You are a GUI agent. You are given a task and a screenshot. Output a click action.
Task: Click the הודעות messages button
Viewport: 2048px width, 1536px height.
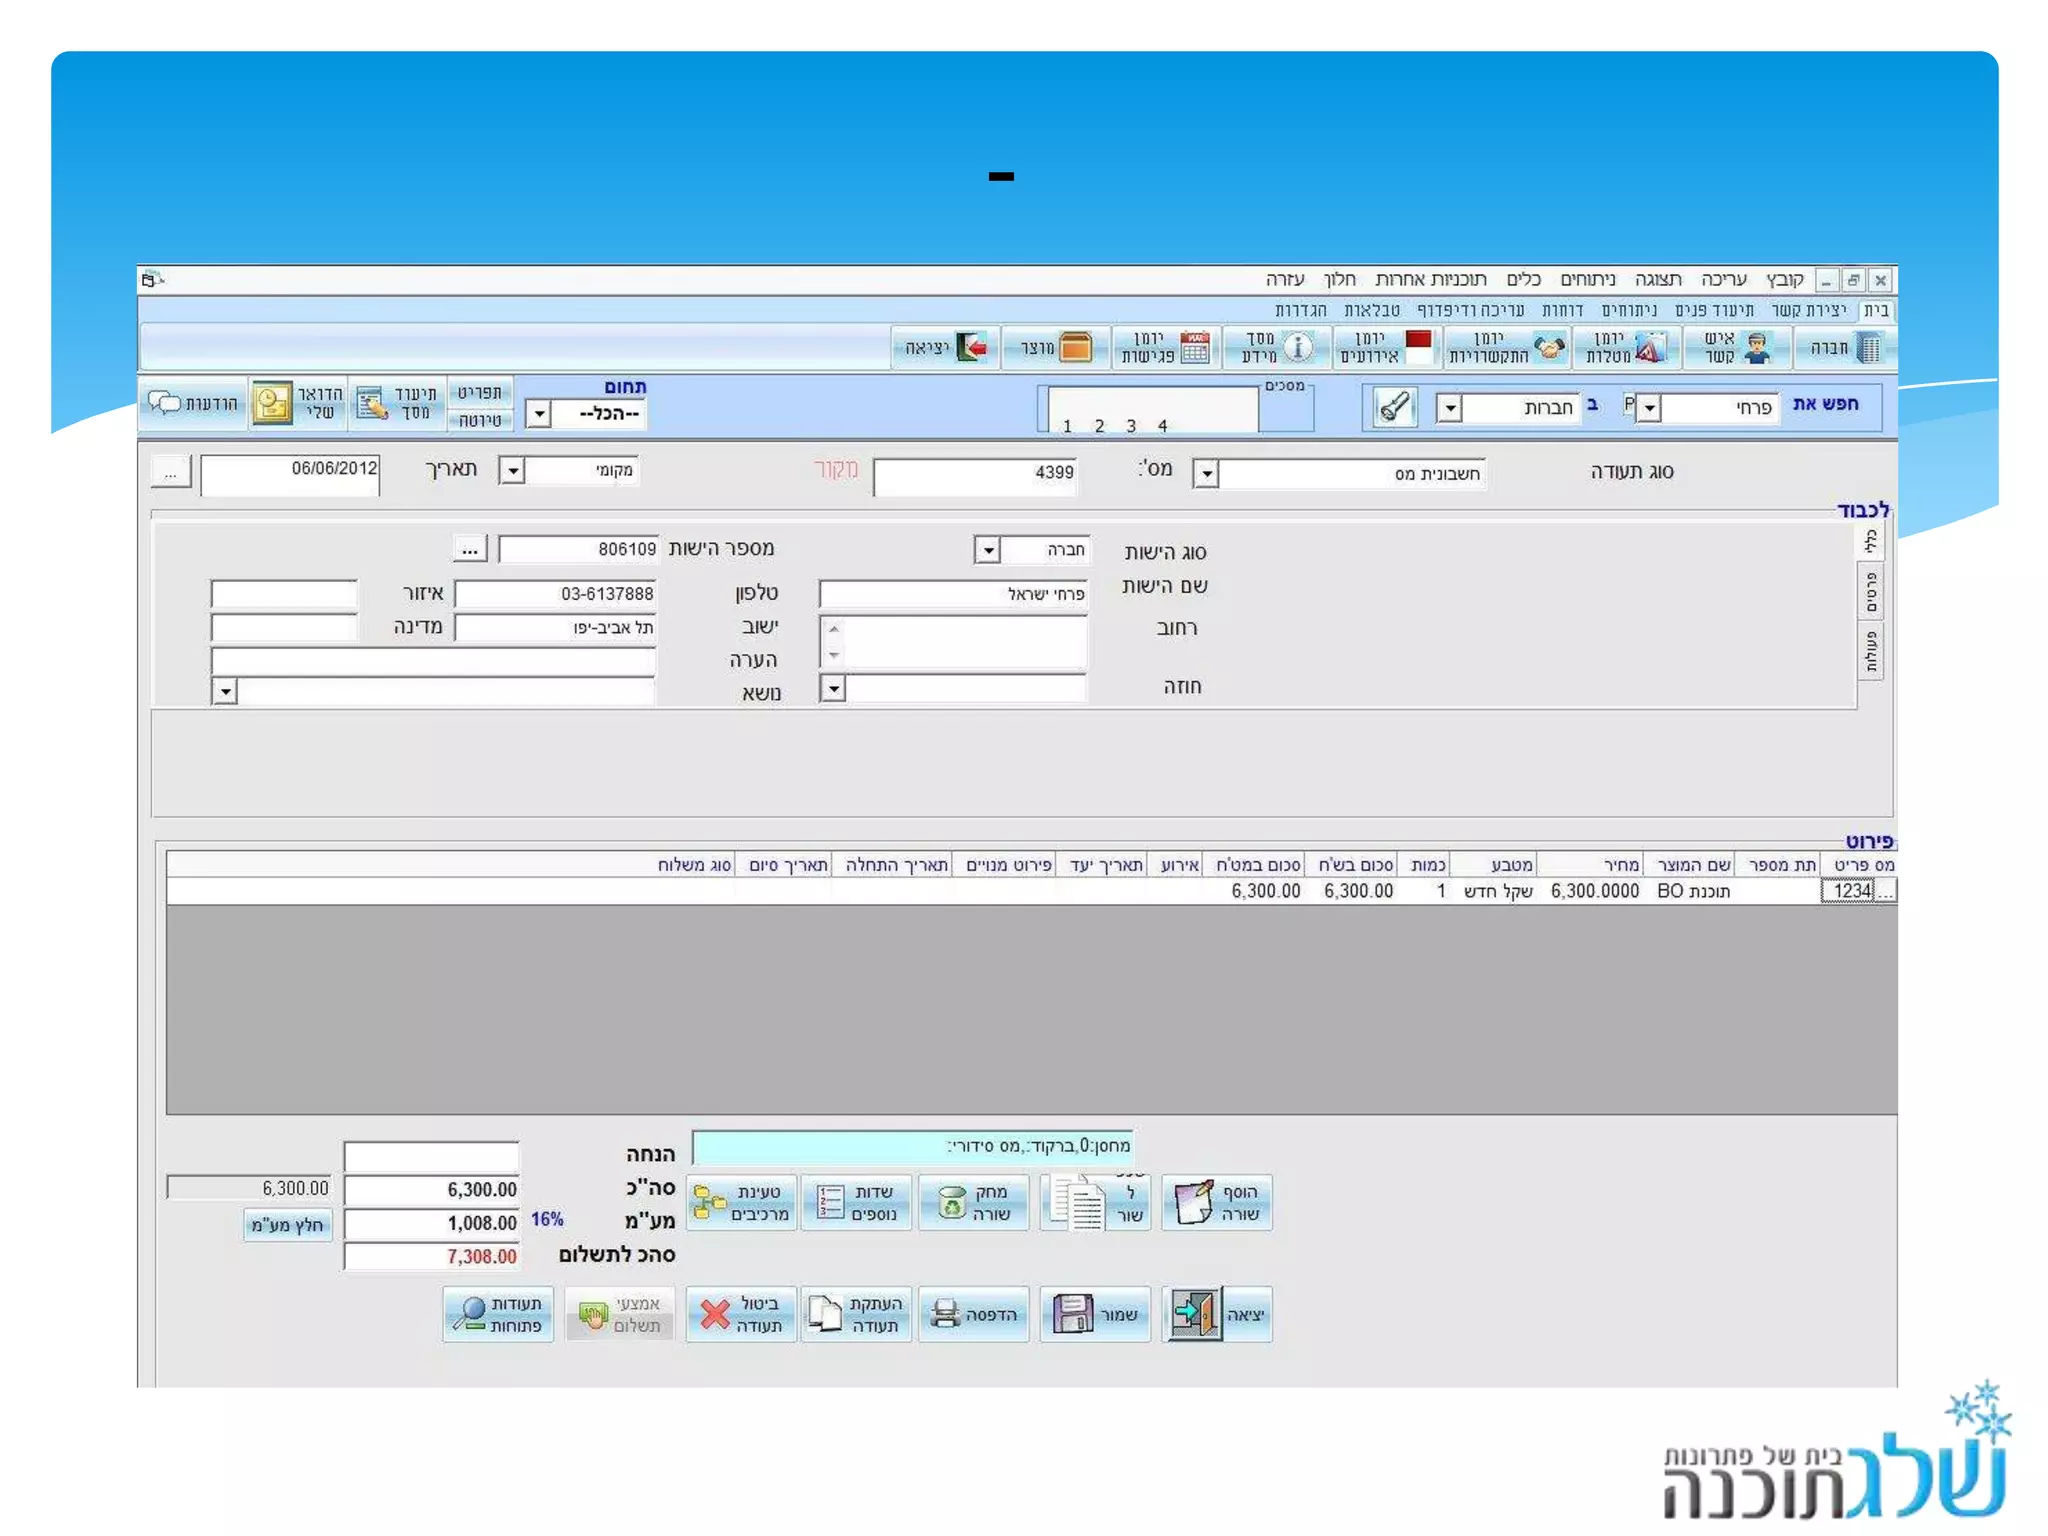[193, 403]
